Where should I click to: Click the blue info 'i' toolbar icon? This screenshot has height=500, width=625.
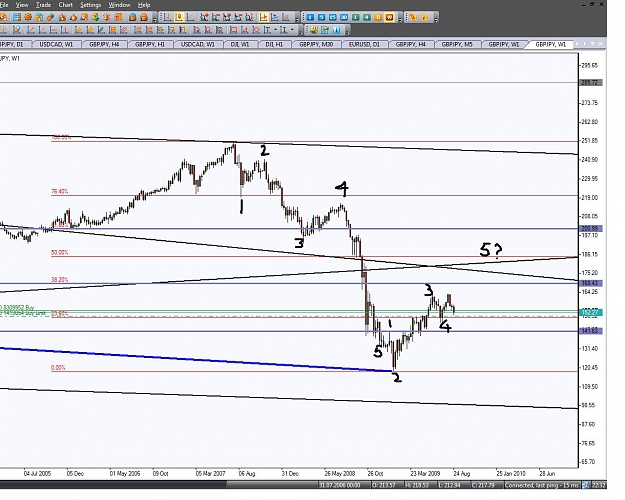(x=336, y=30)
